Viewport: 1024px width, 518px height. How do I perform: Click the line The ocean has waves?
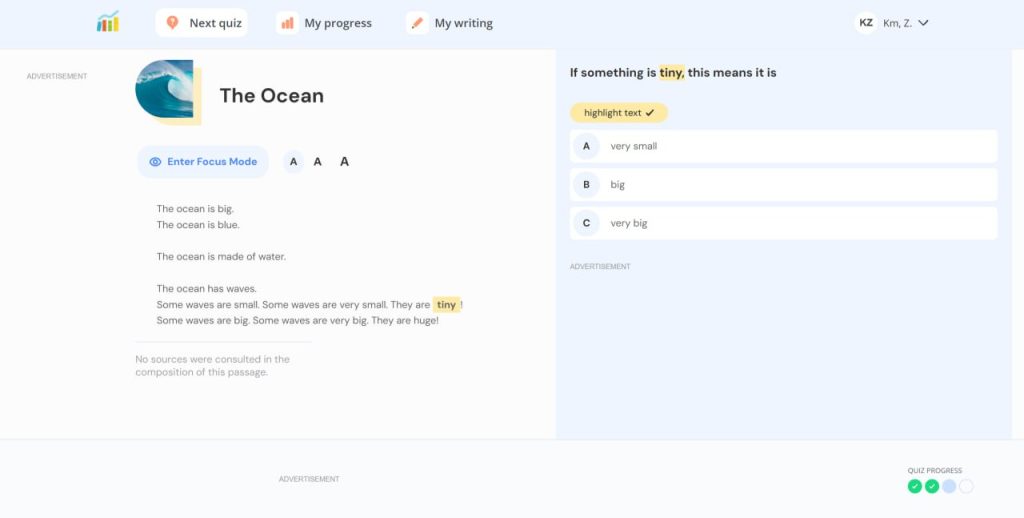206,289
